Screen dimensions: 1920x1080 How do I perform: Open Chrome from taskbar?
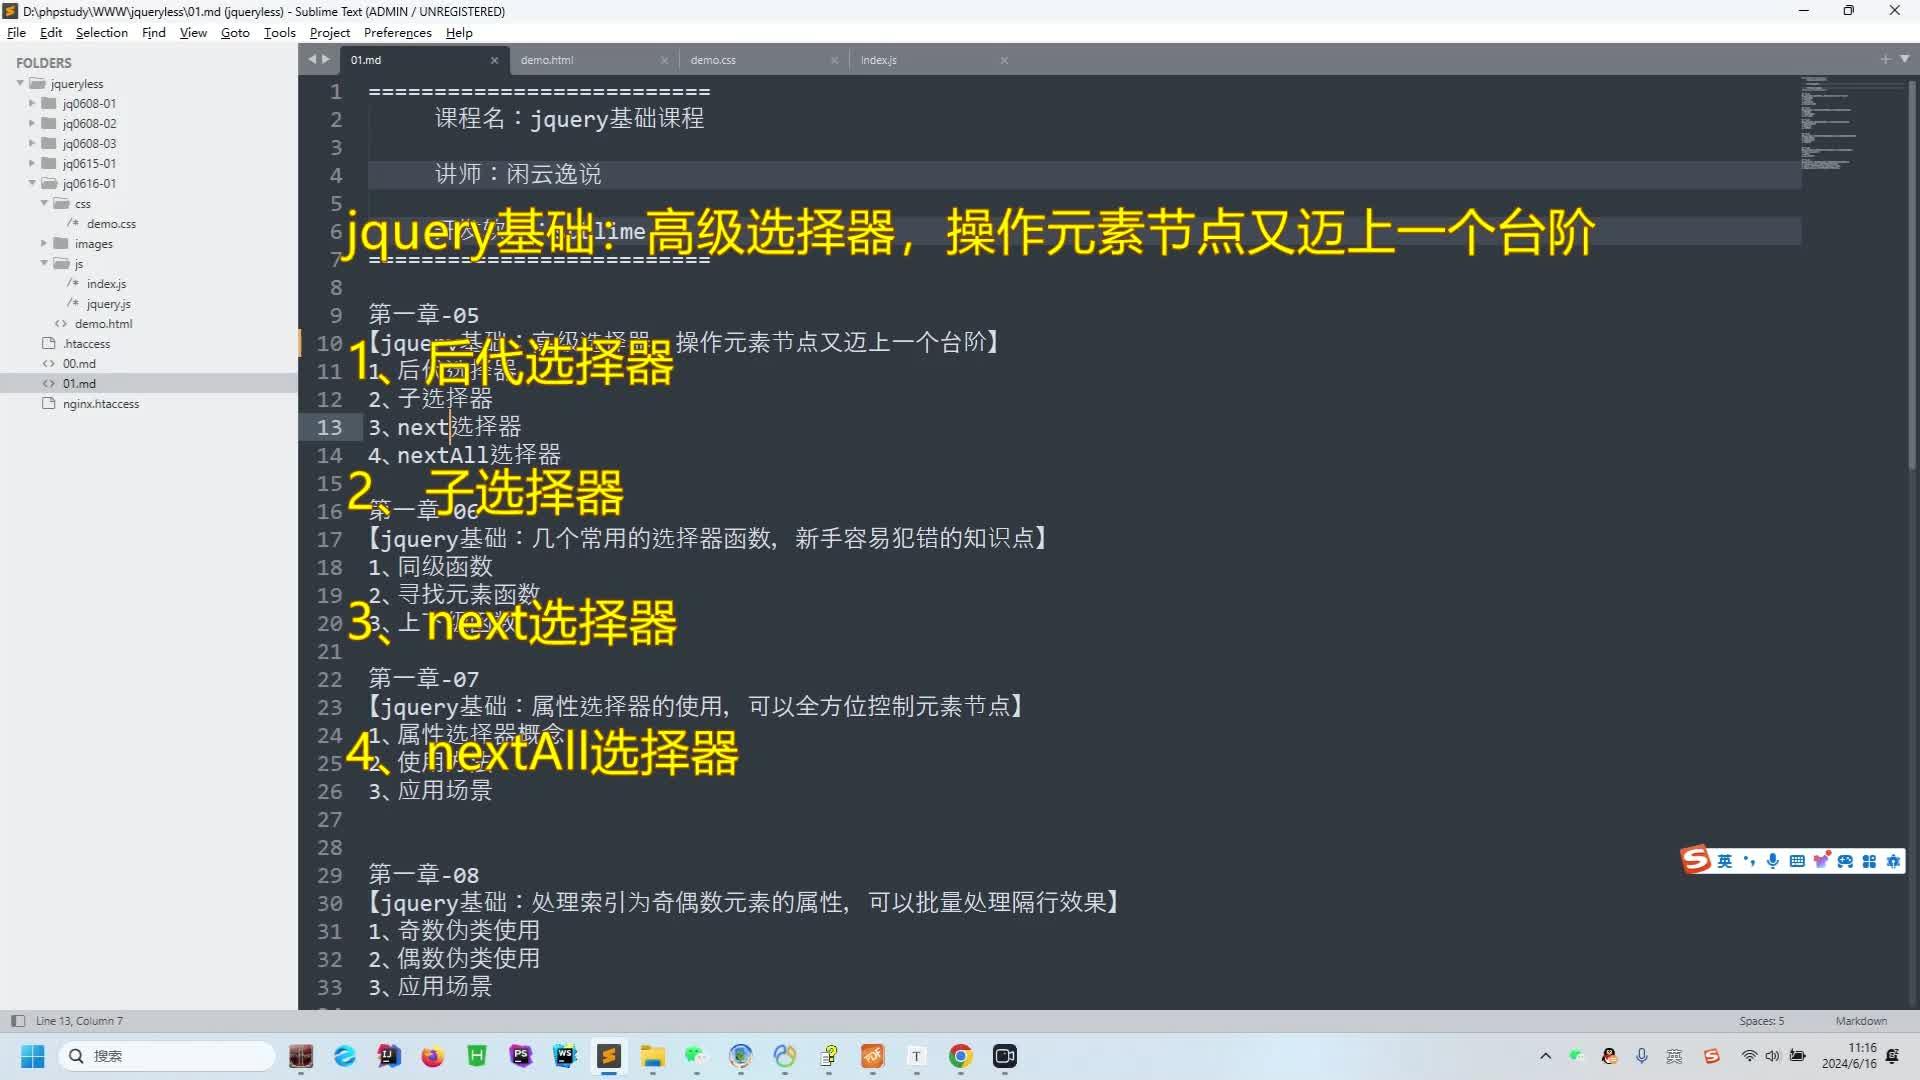pos(960,1056)
